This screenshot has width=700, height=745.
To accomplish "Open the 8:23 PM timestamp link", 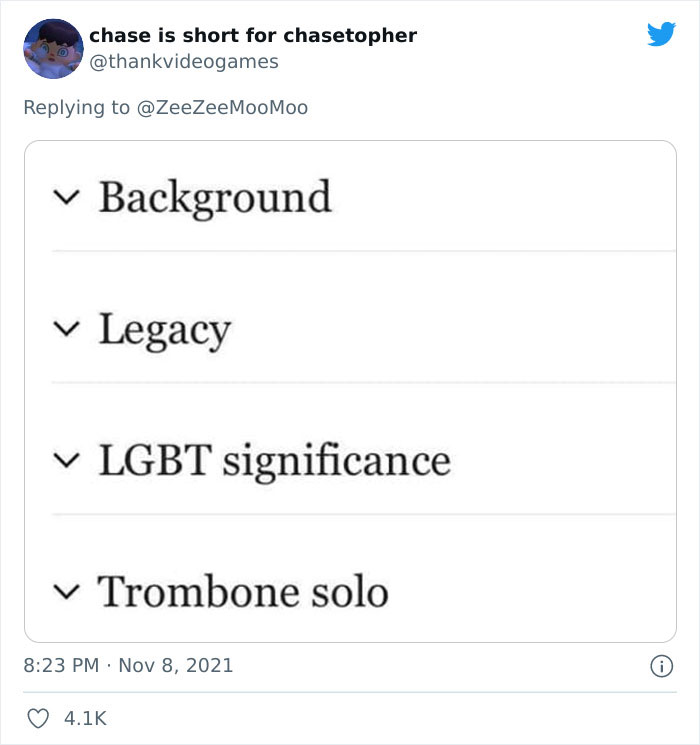I will (x=61, y=665).
